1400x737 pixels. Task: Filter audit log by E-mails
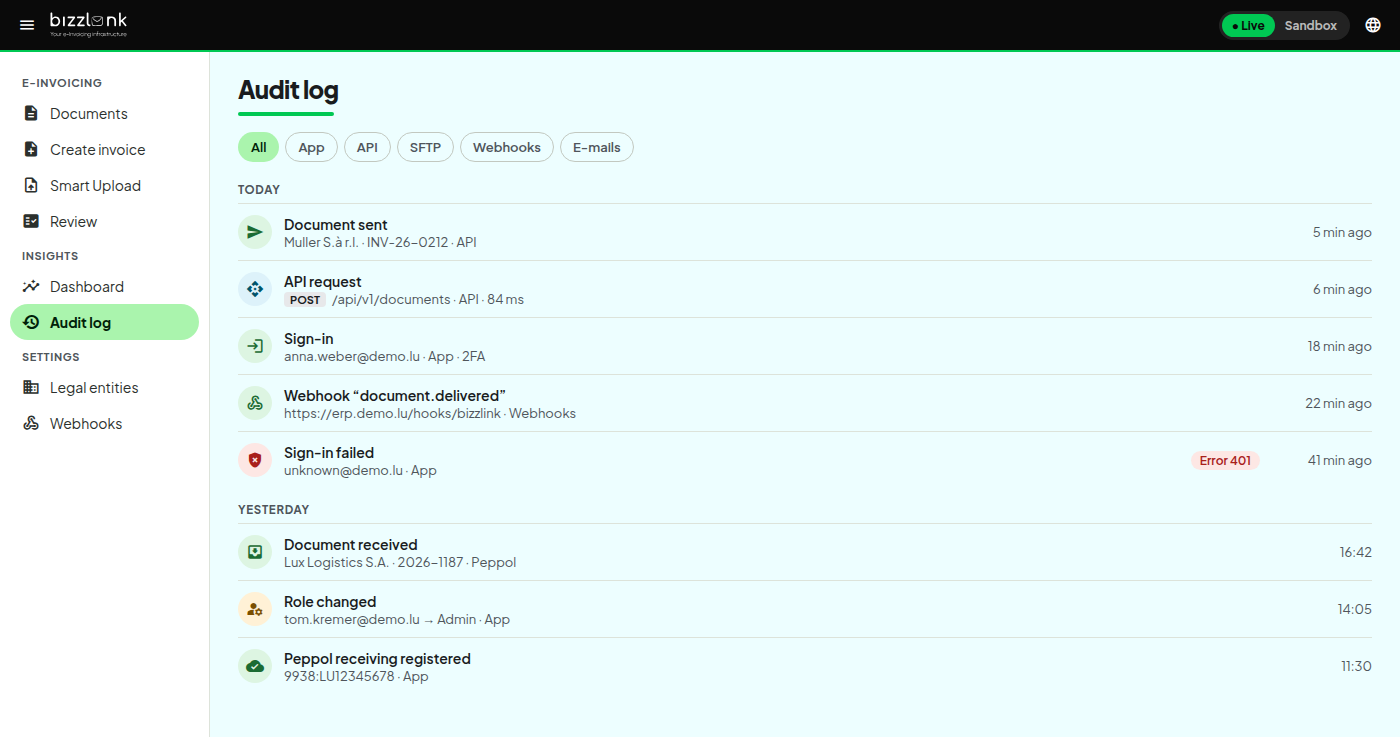596,148
